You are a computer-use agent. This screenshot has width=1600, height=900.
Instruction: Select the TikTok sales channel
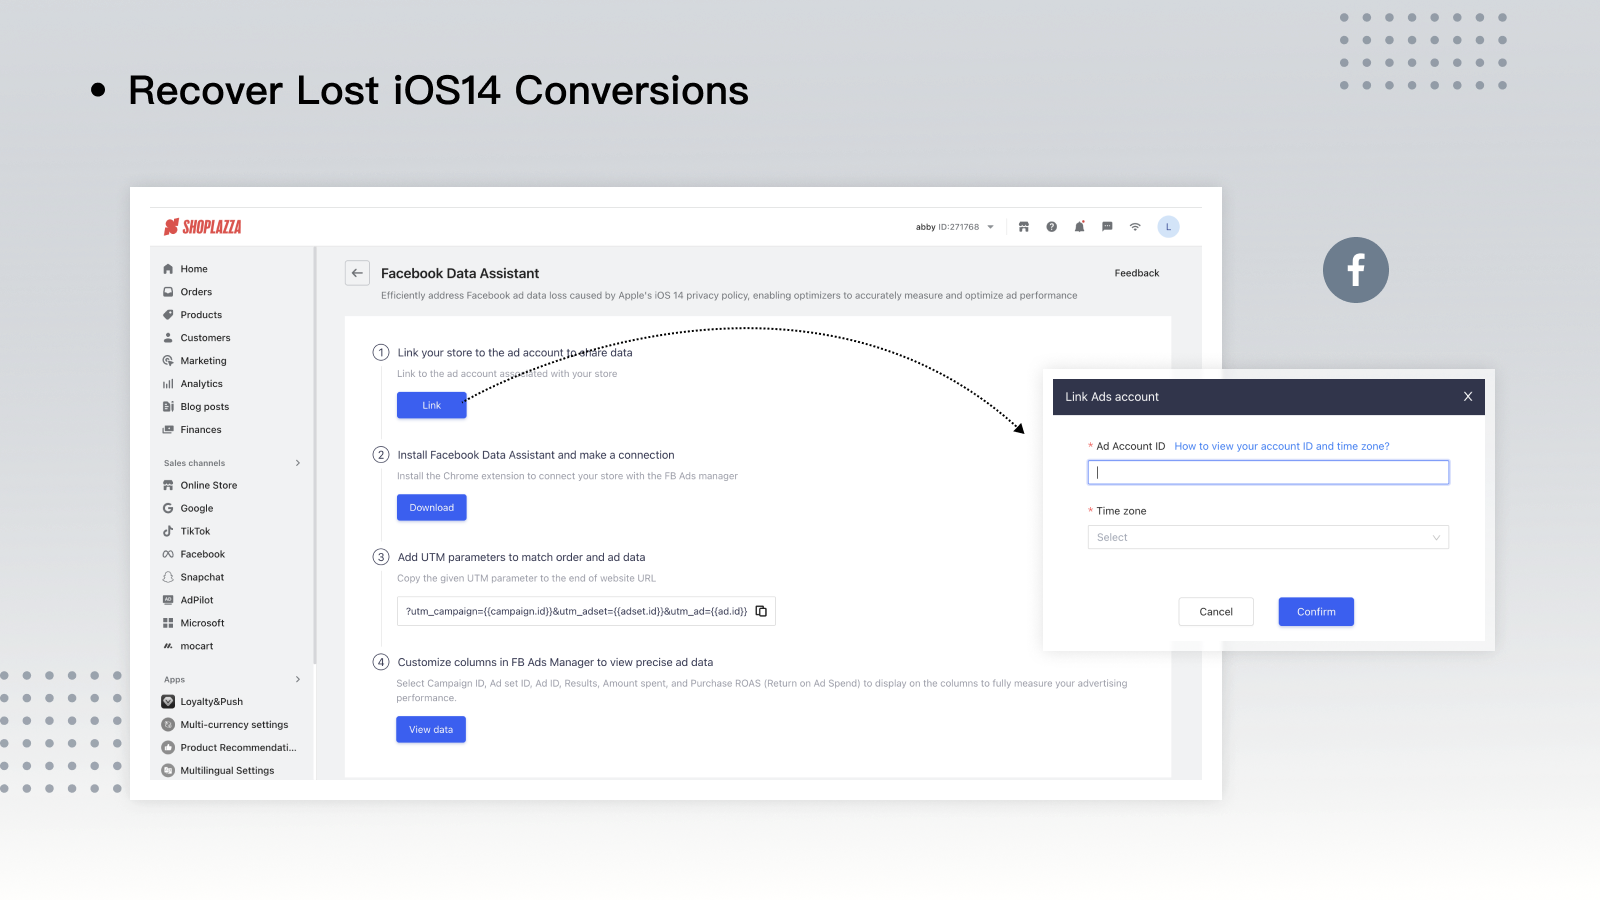(195, 531)
